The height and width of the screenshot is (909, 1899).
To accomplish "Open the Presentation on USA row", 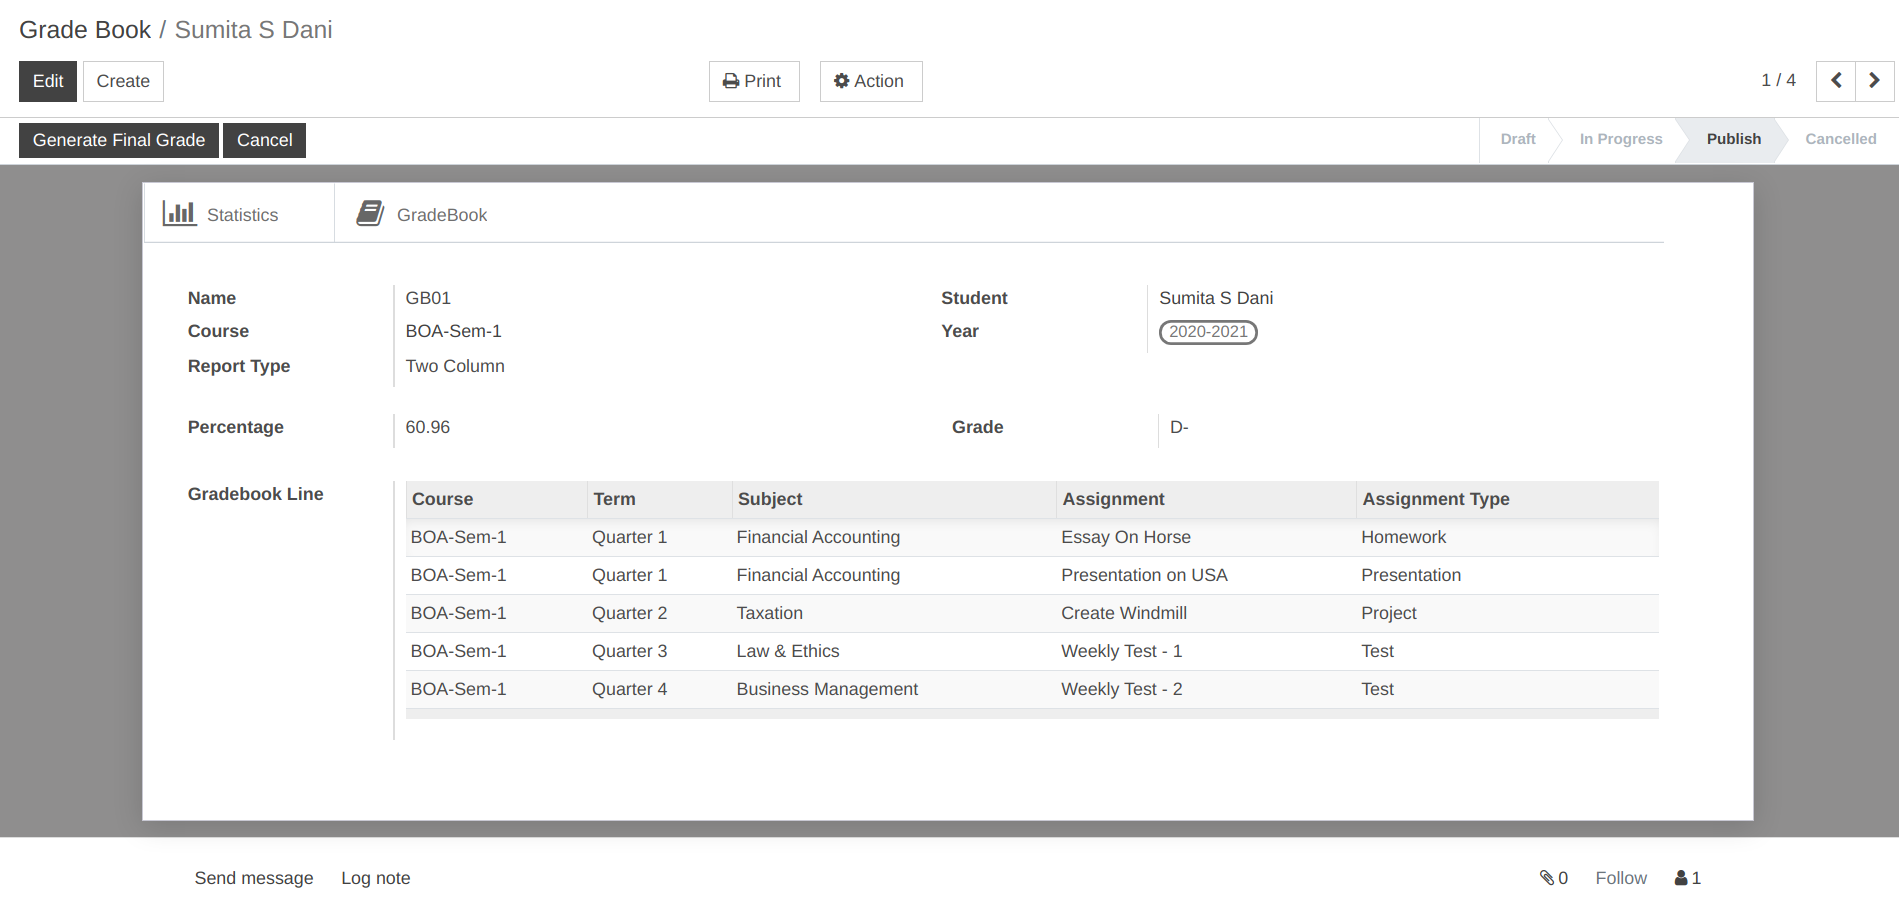I will tap(1032, 575).
